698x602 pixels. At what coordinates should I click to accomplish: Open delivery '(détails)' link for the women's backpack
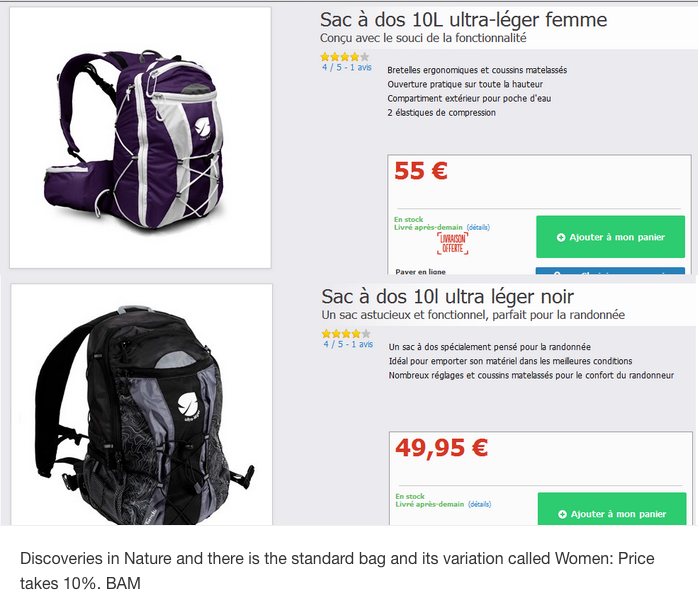click(x=478, y=227)
